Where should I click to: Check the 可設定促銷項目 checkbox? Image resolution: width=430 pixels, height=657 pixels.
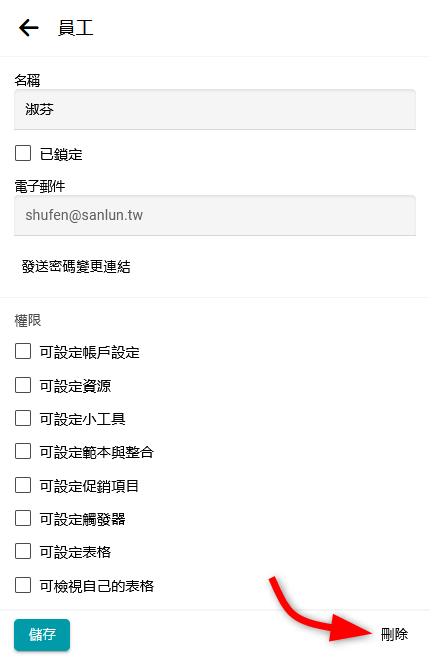coord(23,485)
